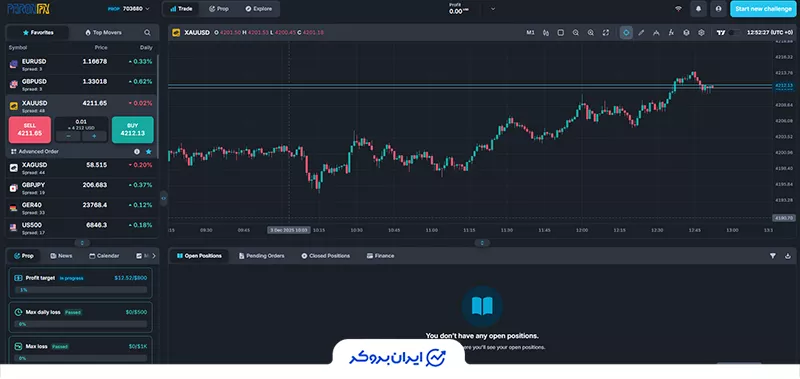Screen dimensions: 800x379
Task: Select GBPUSD row in watchlist
Action: tap(81, 84)
